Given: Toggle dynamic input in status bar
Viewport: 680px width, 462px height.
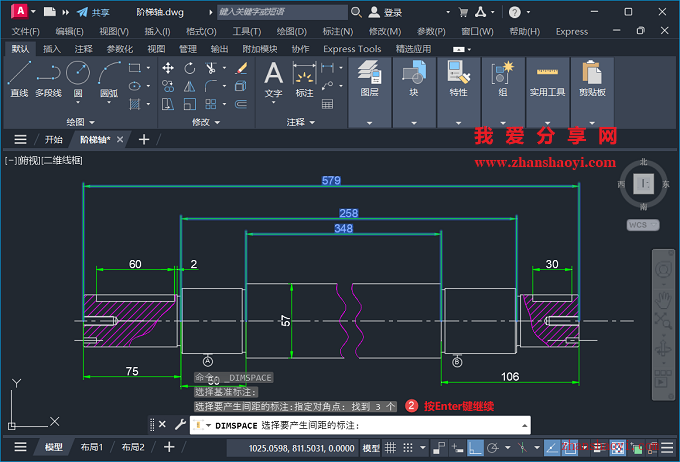Looking at the screenshot, I should [x=457, y=448].
